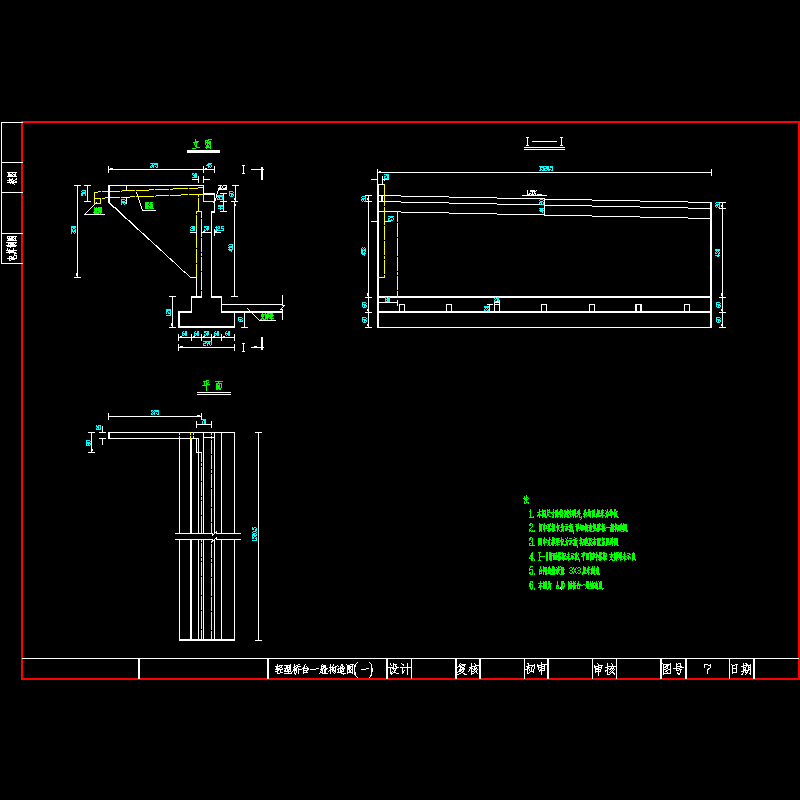Click the 设计 cell in title block
The image size is (800, 800).
click(399, 669)
